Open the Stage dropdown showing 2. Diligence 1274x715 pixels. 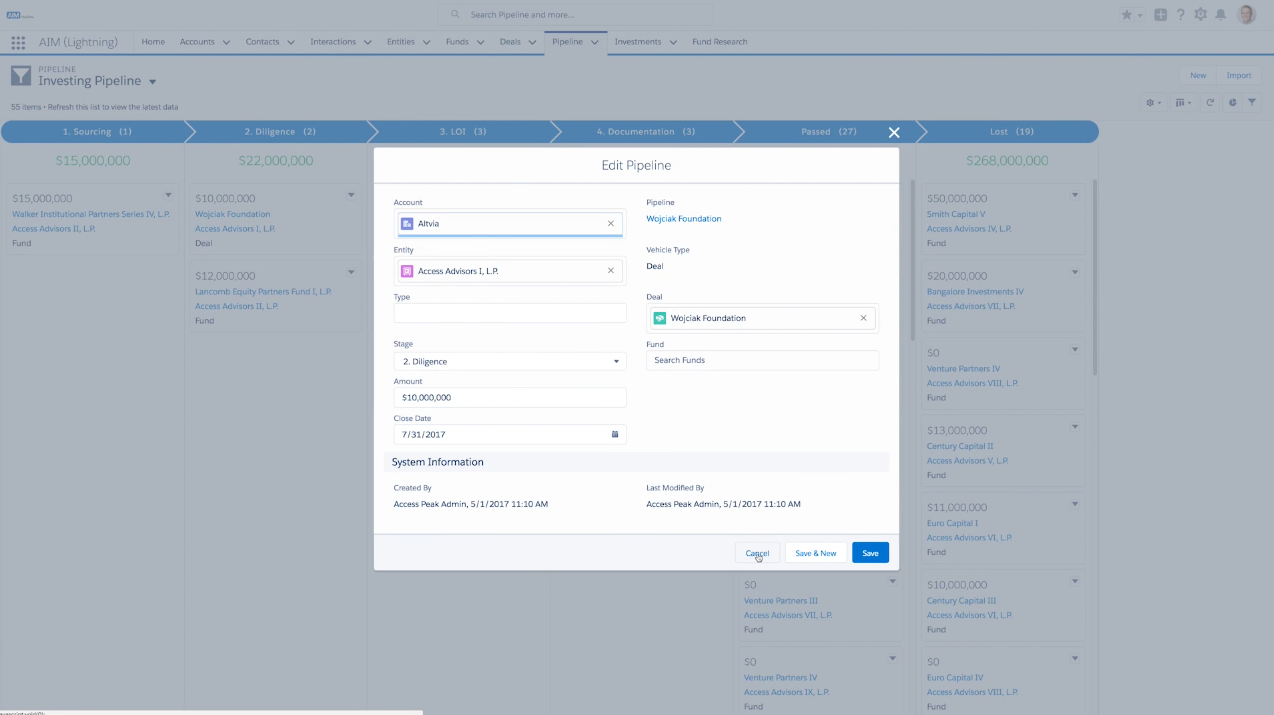pyautogui.click(x=510, y=361)
